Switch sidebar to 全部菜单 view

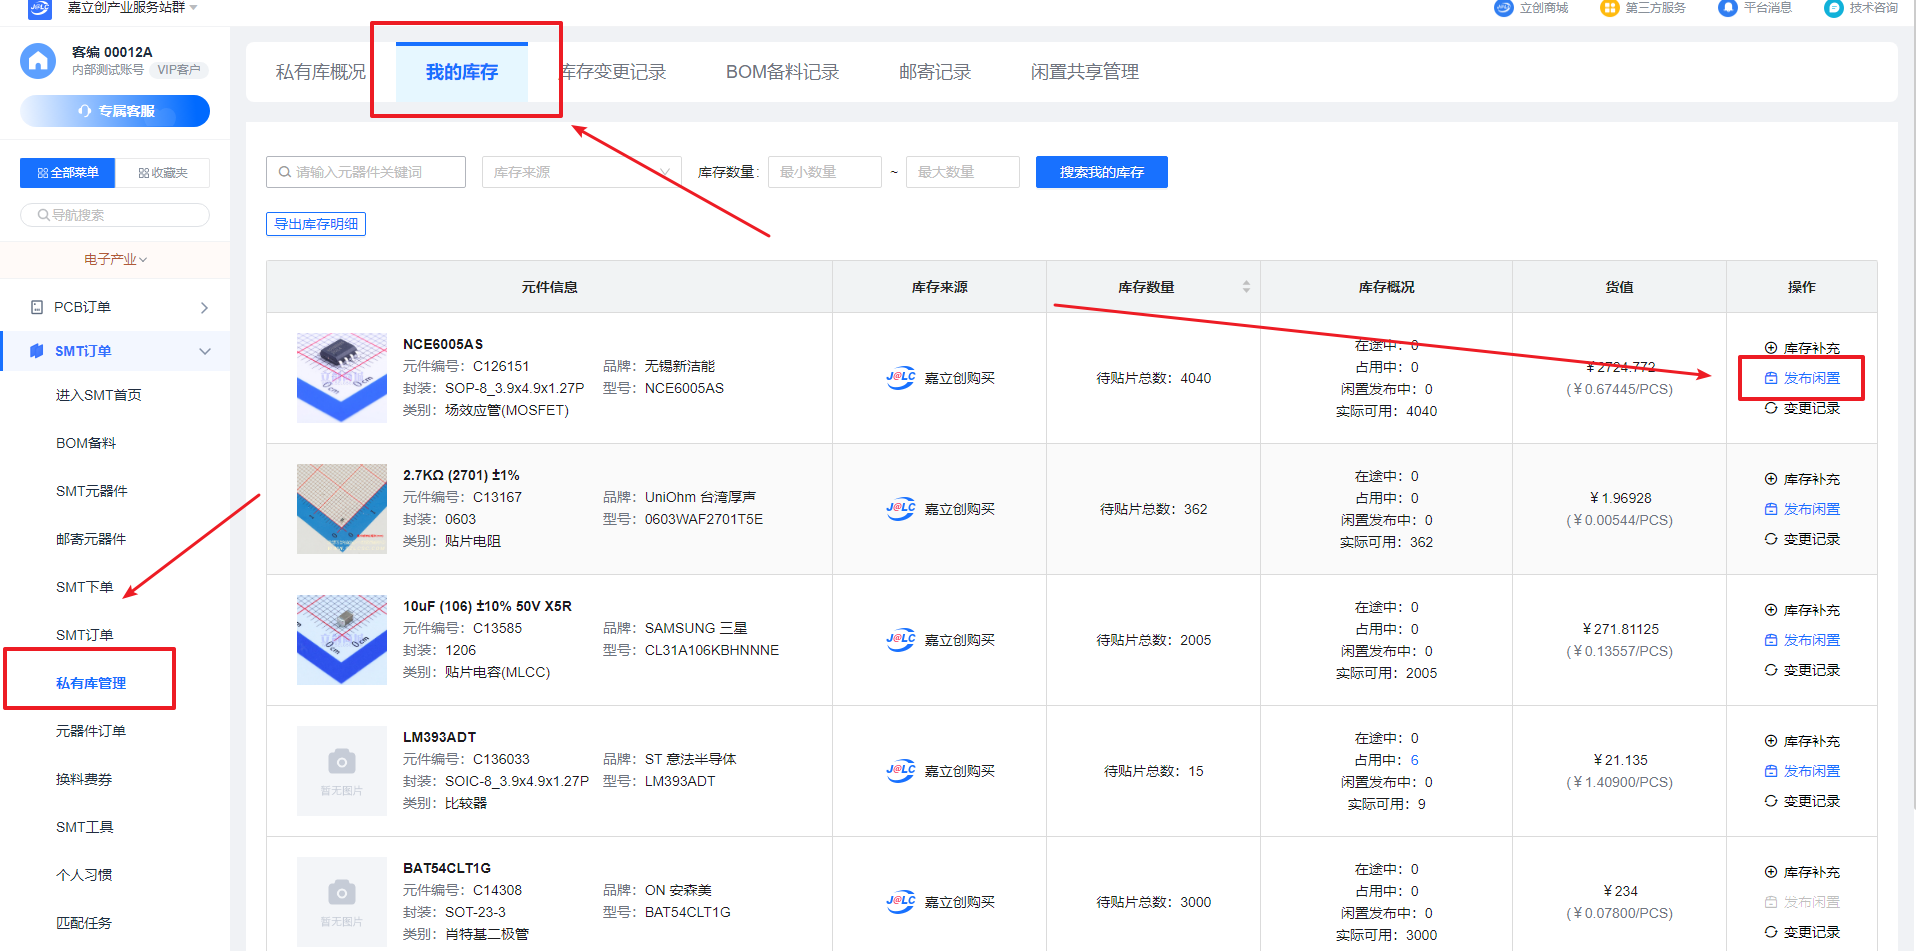(x=68, y=173)
